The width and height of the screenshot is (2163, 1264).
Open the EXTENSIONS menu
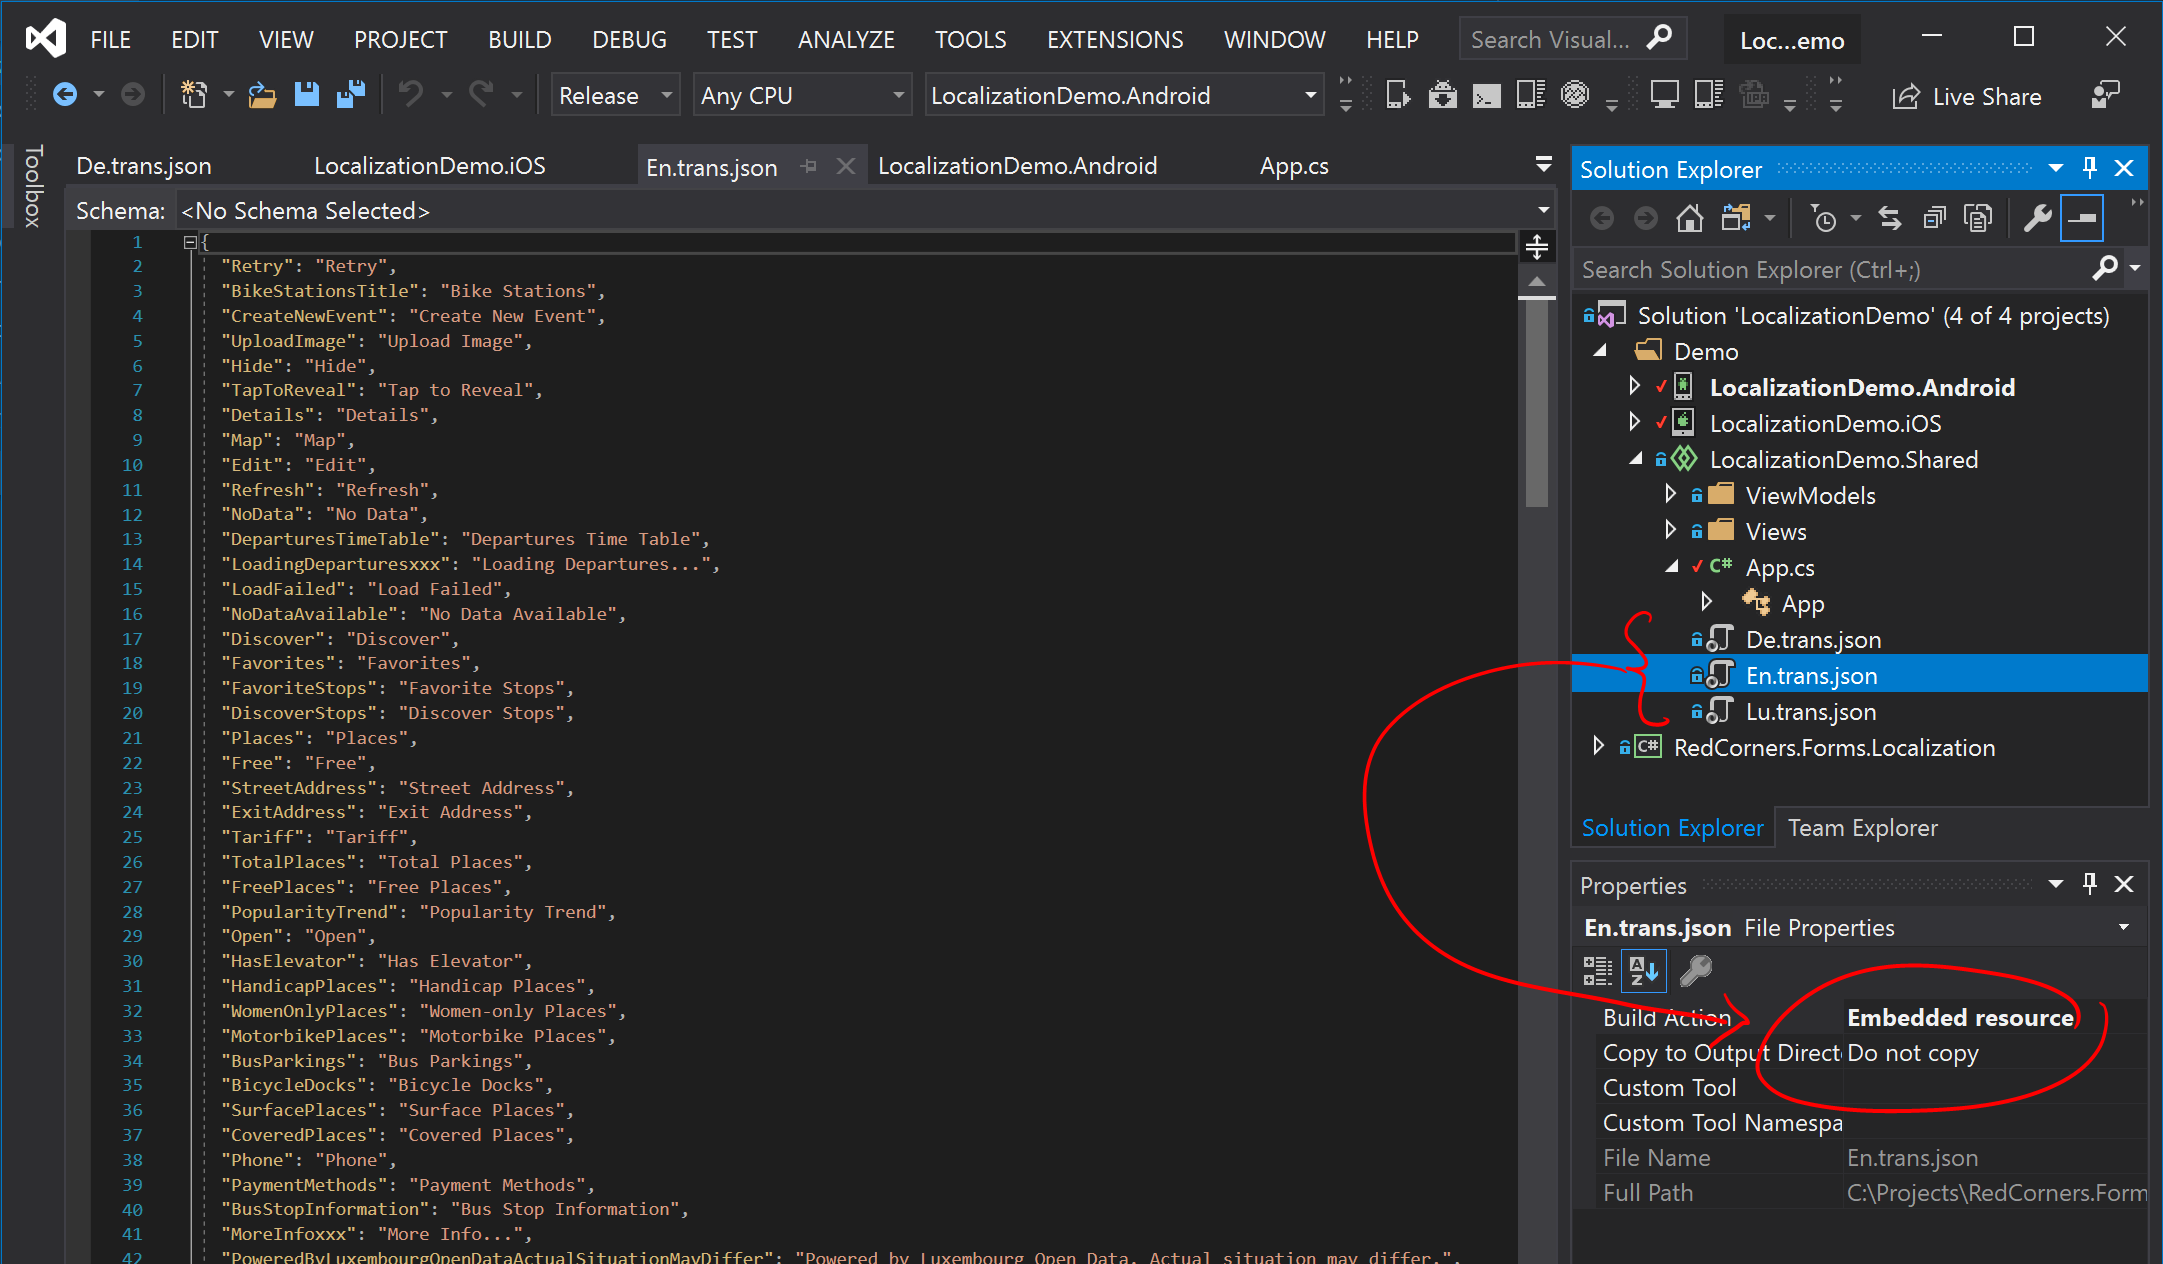coord(1114,39)
